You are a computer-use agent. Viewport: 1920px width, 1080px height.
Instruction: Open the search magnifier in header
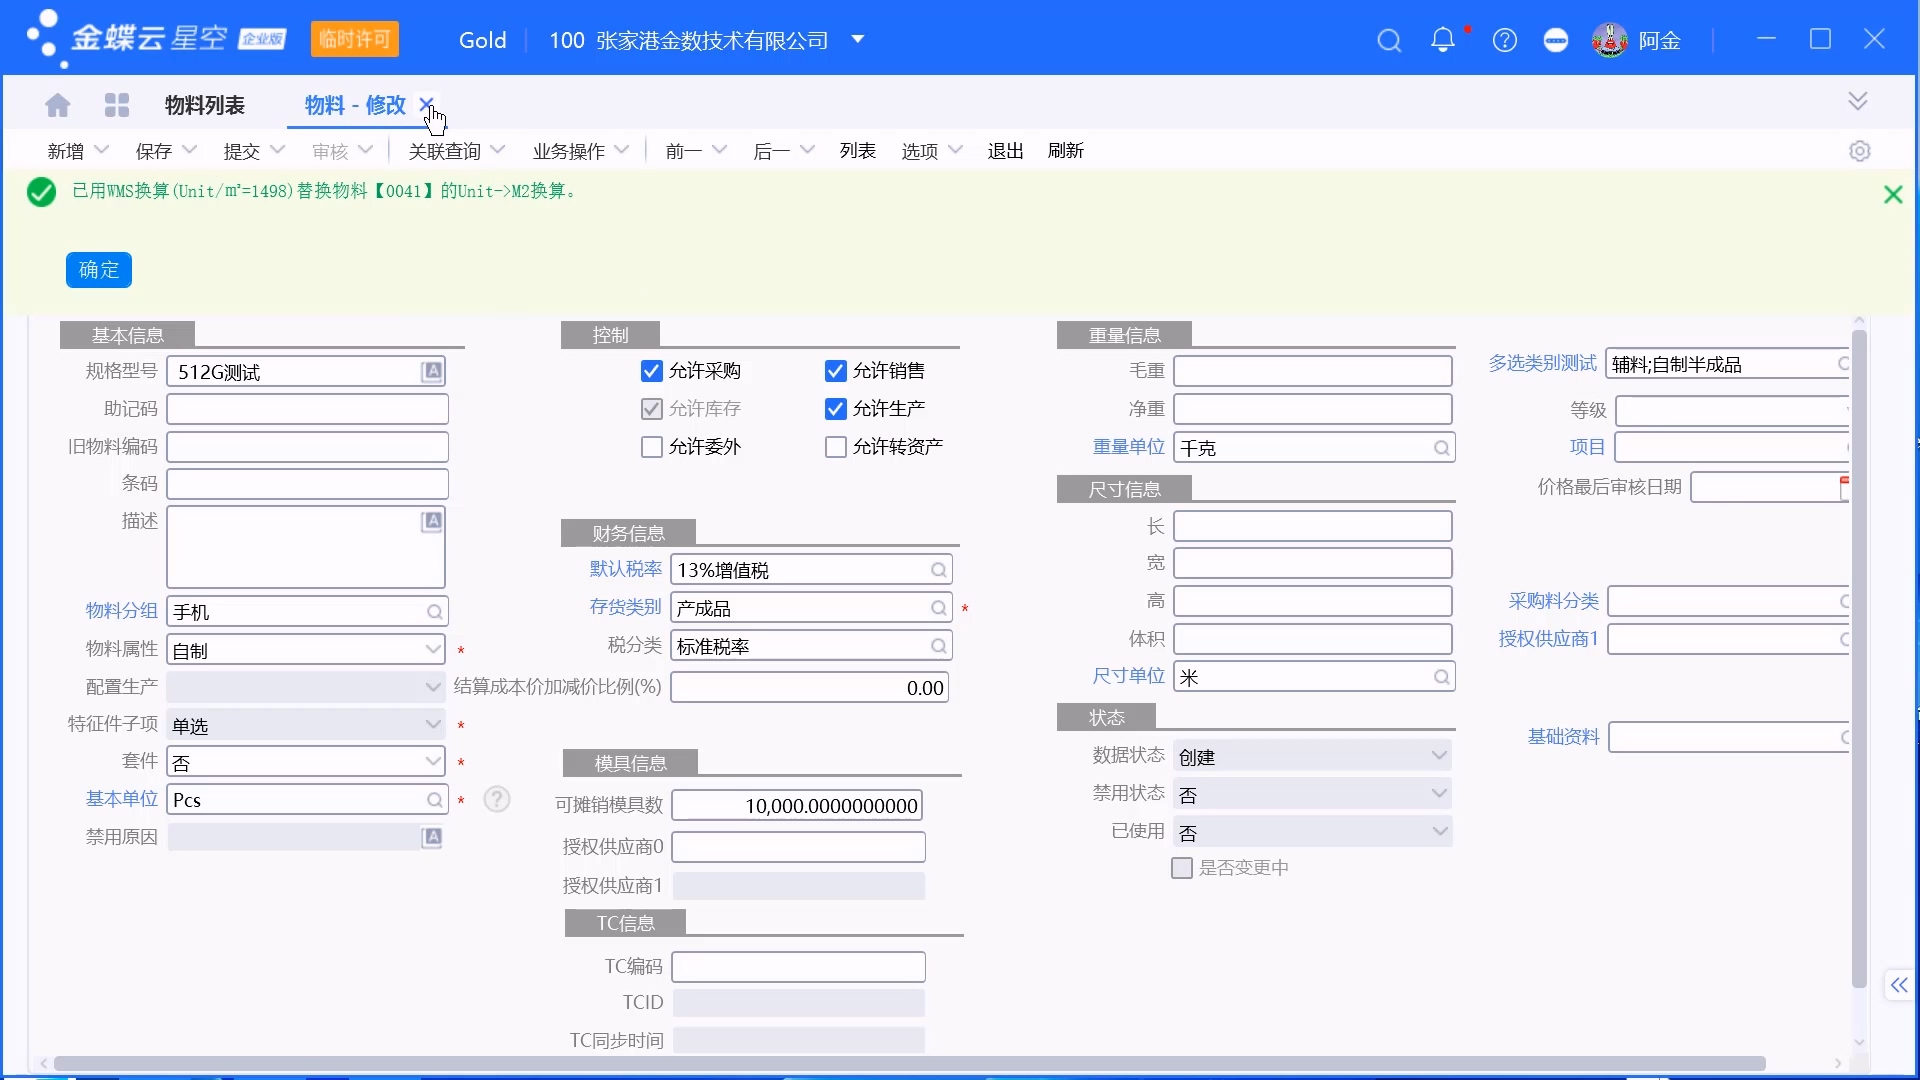coord(1389,41)
